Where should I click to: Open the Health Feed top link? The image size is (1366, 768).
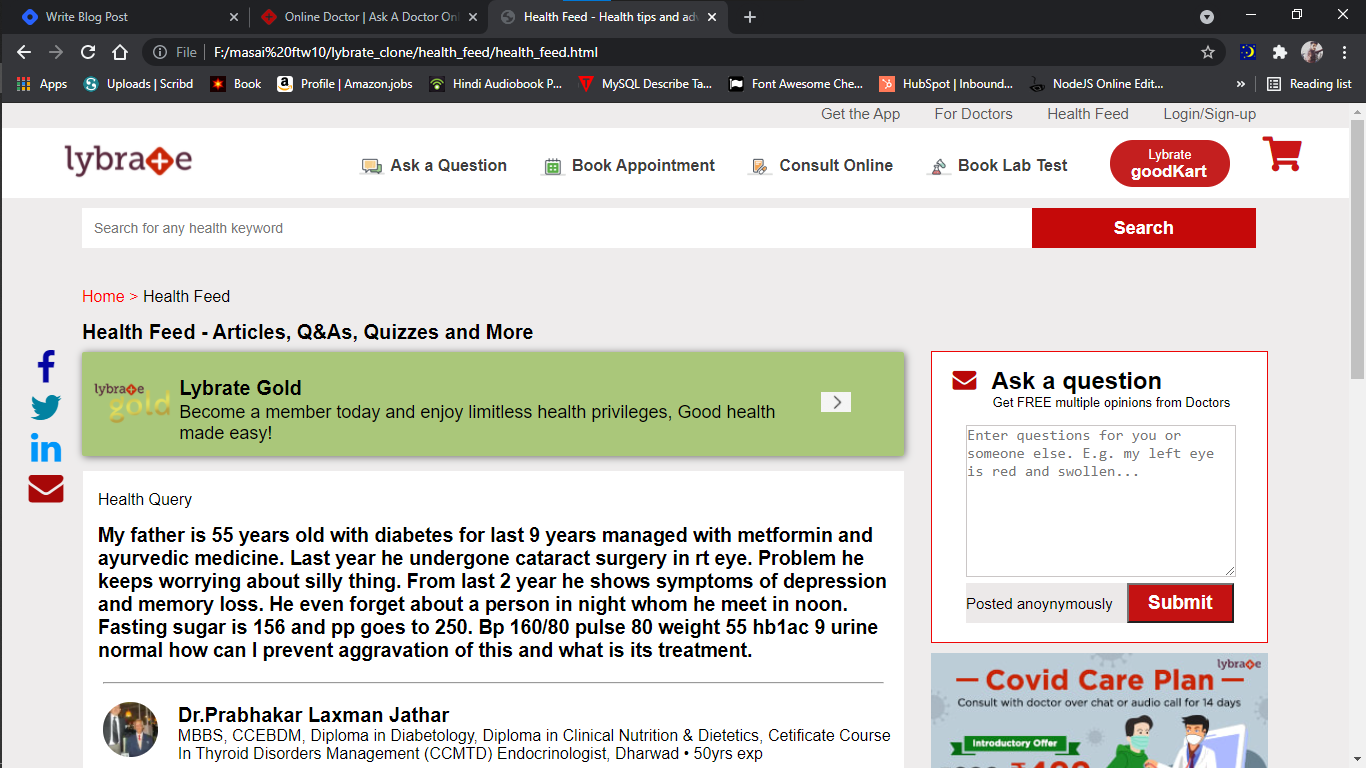click(1088, 114)
